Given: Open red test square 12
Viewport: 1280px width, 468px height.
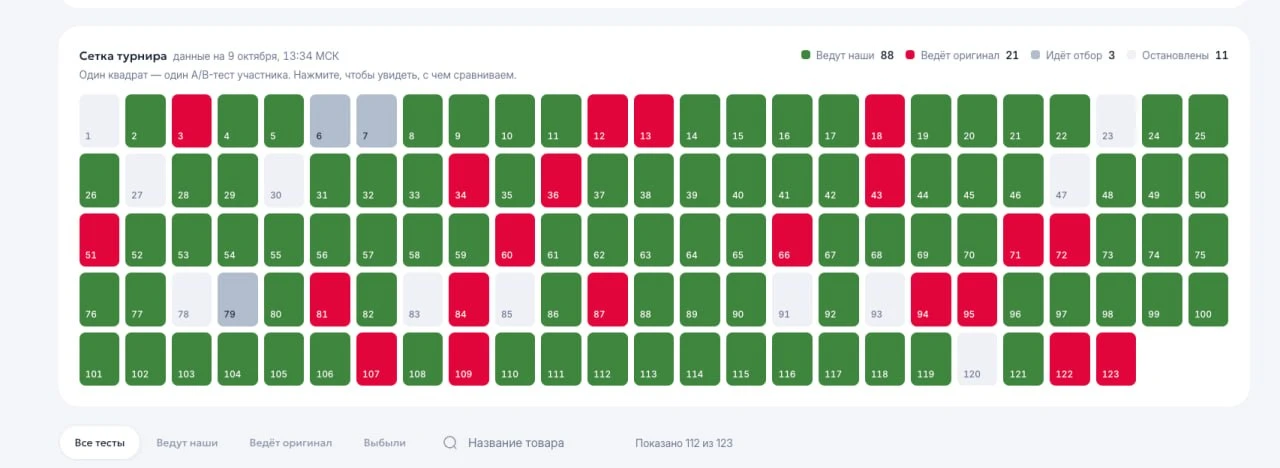Looking at the screenshot, I should (607, 121).
